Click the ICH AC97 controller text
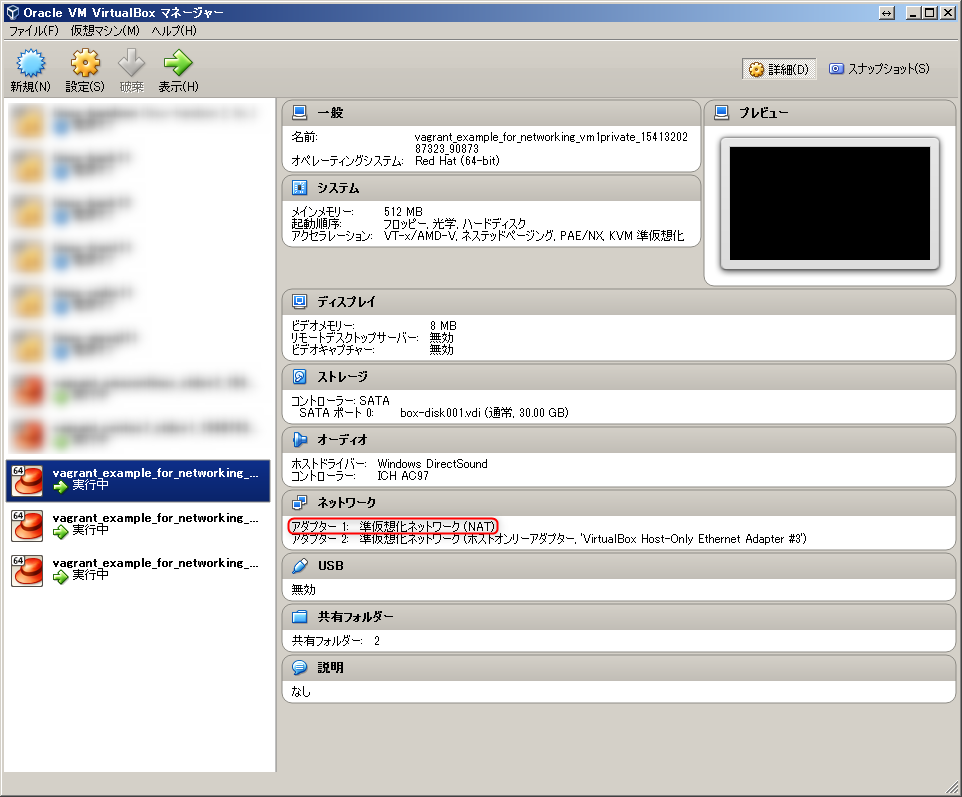This screenshot has width=962, height=797. [x=402, y=476]
